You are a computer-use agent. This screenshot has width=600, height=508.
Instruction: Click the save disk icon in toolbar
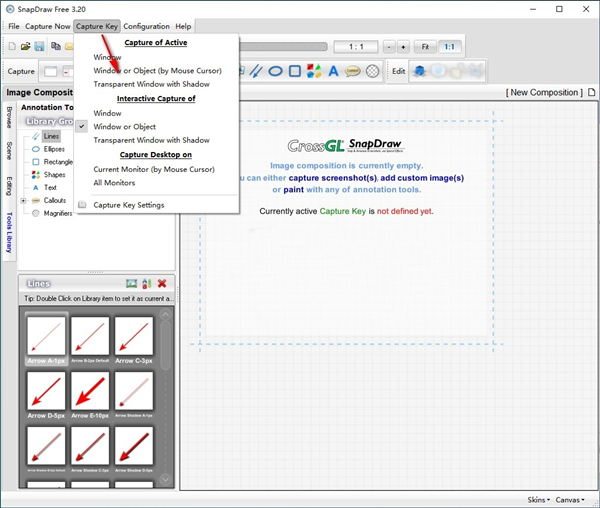[39, 47]
